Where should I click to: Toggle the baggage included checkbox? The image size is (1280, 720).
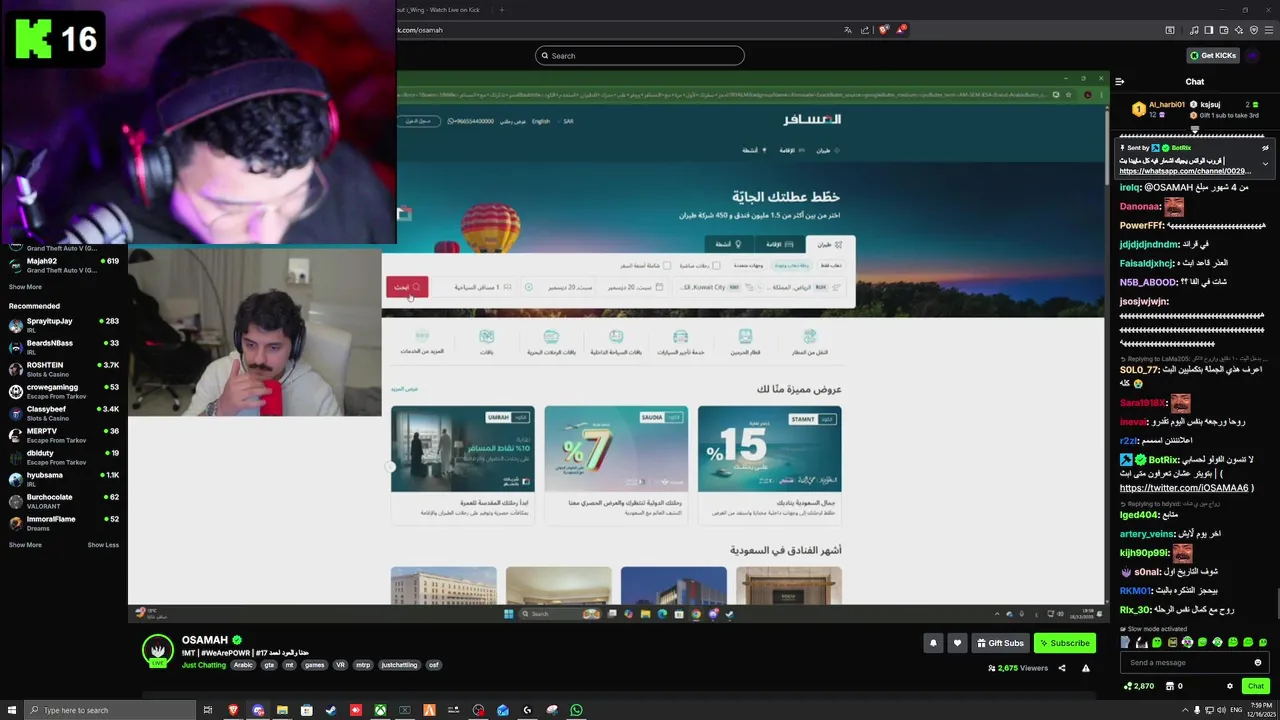tap(666, 266)
